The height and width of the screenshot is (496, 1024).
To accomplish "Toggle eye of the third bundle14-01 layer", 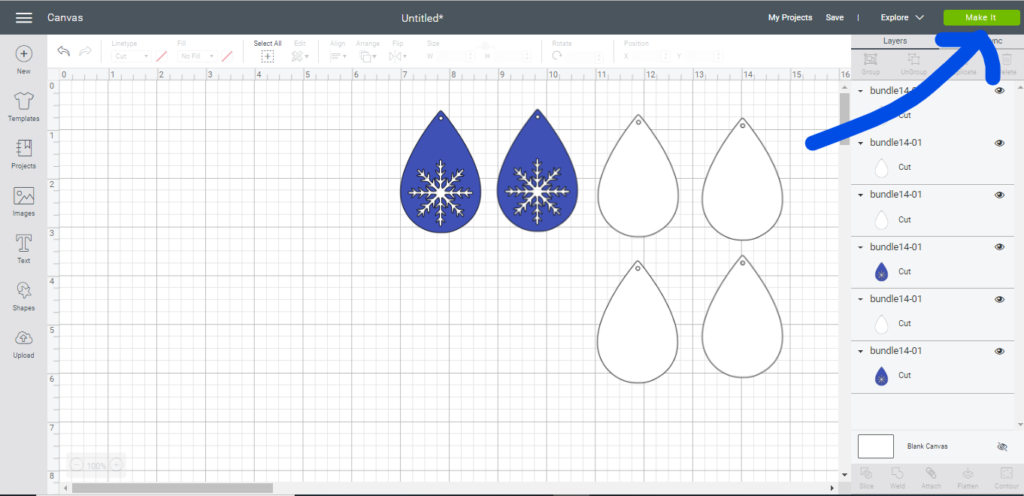I will point(999,195).
